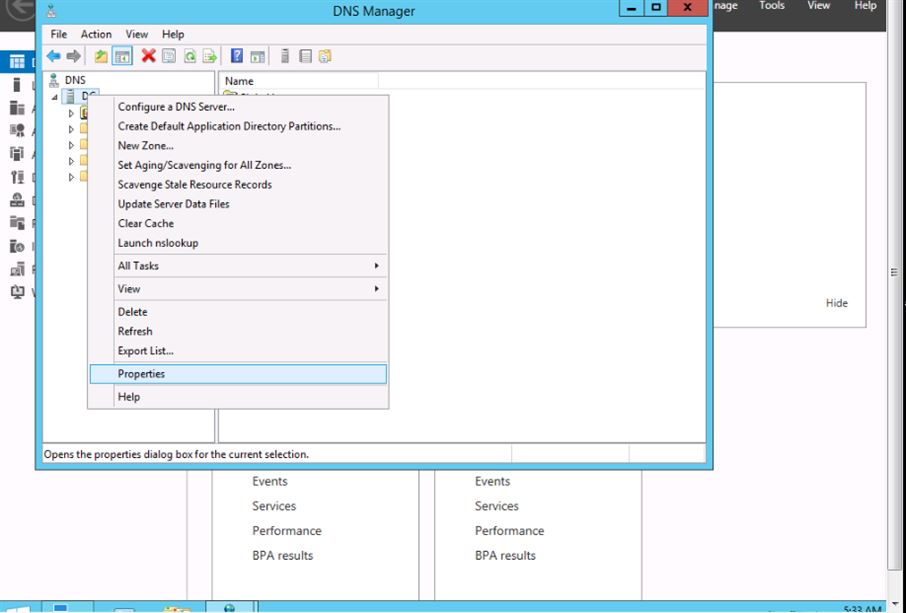Select the certificate ribbon AD CS sidebar icon
Viewport: 906px width, 613px height.
coord(17,131)
